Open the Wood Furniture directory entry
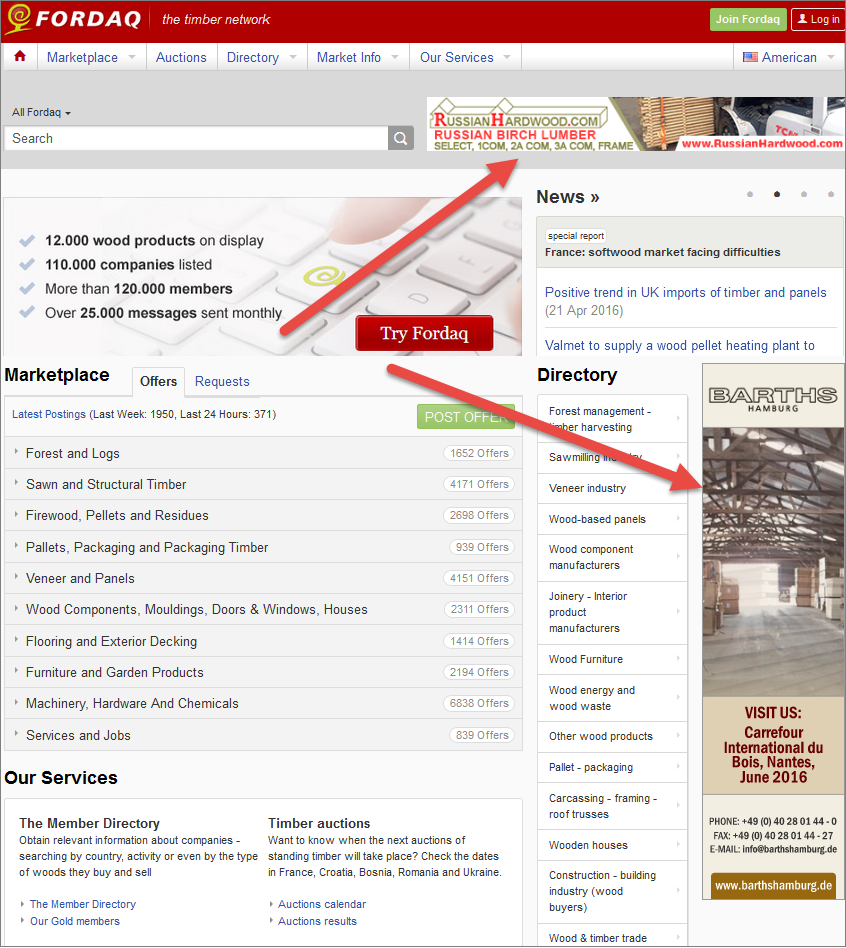 613,659
